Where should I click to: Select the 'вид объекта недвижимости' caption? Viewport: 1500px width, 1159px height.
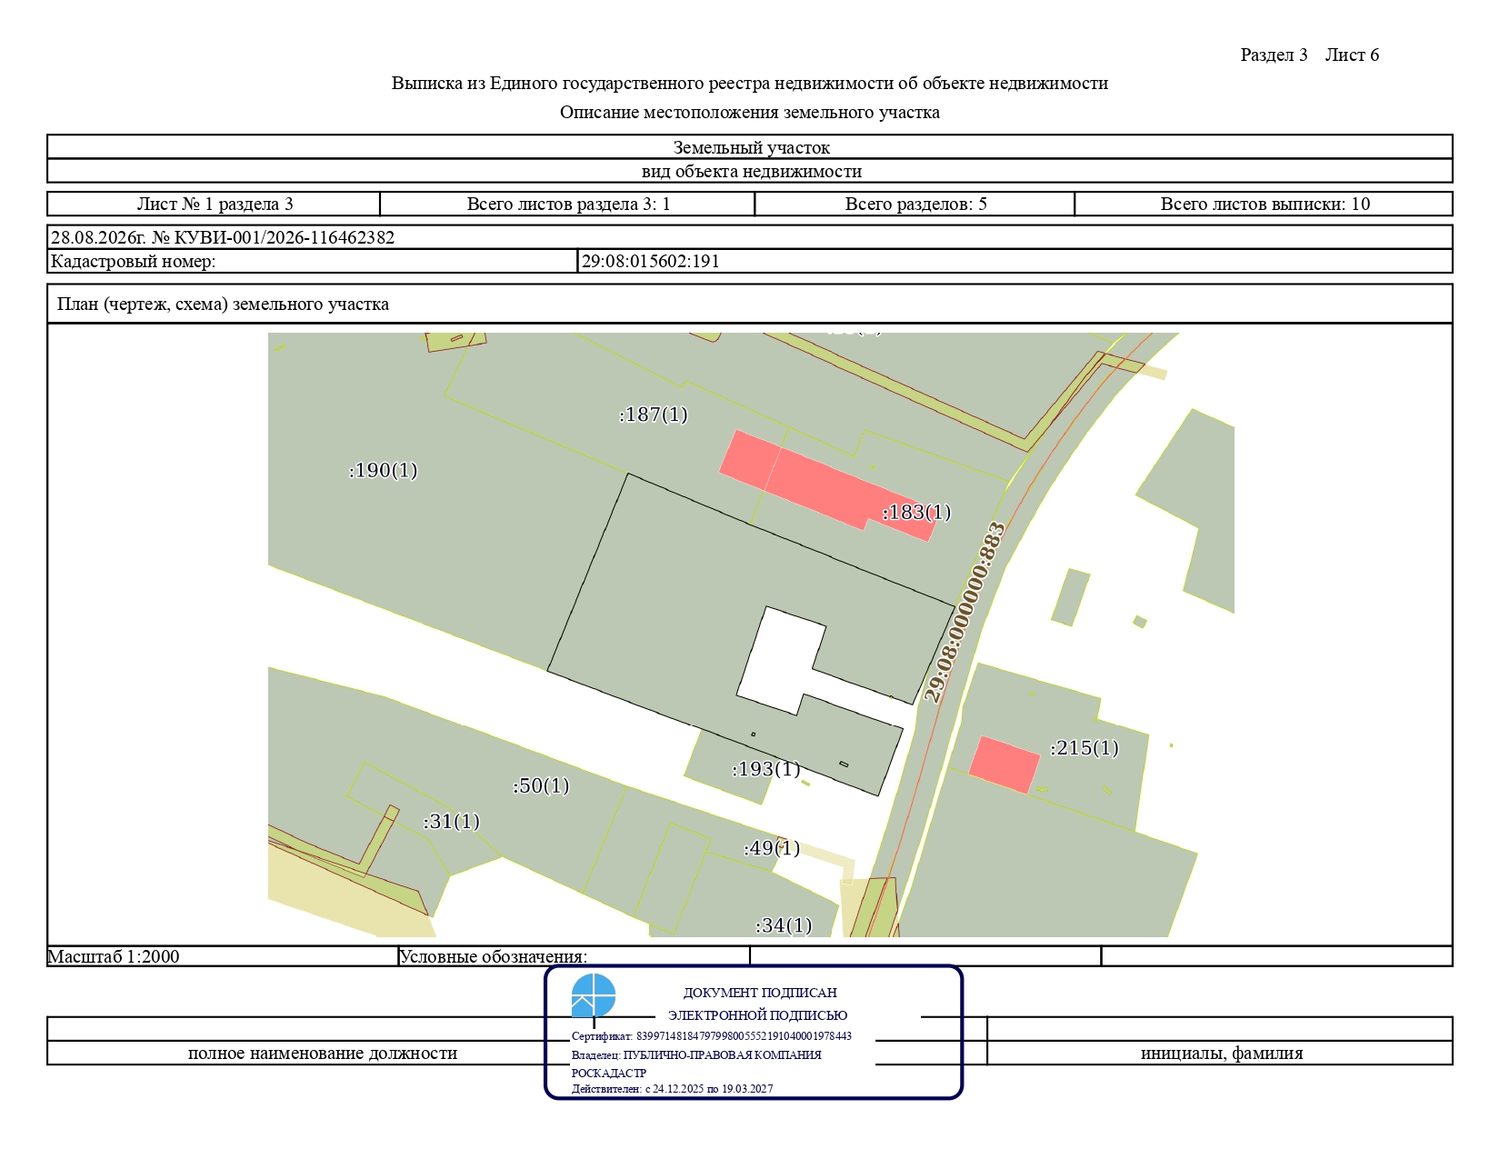pos(750,171)
